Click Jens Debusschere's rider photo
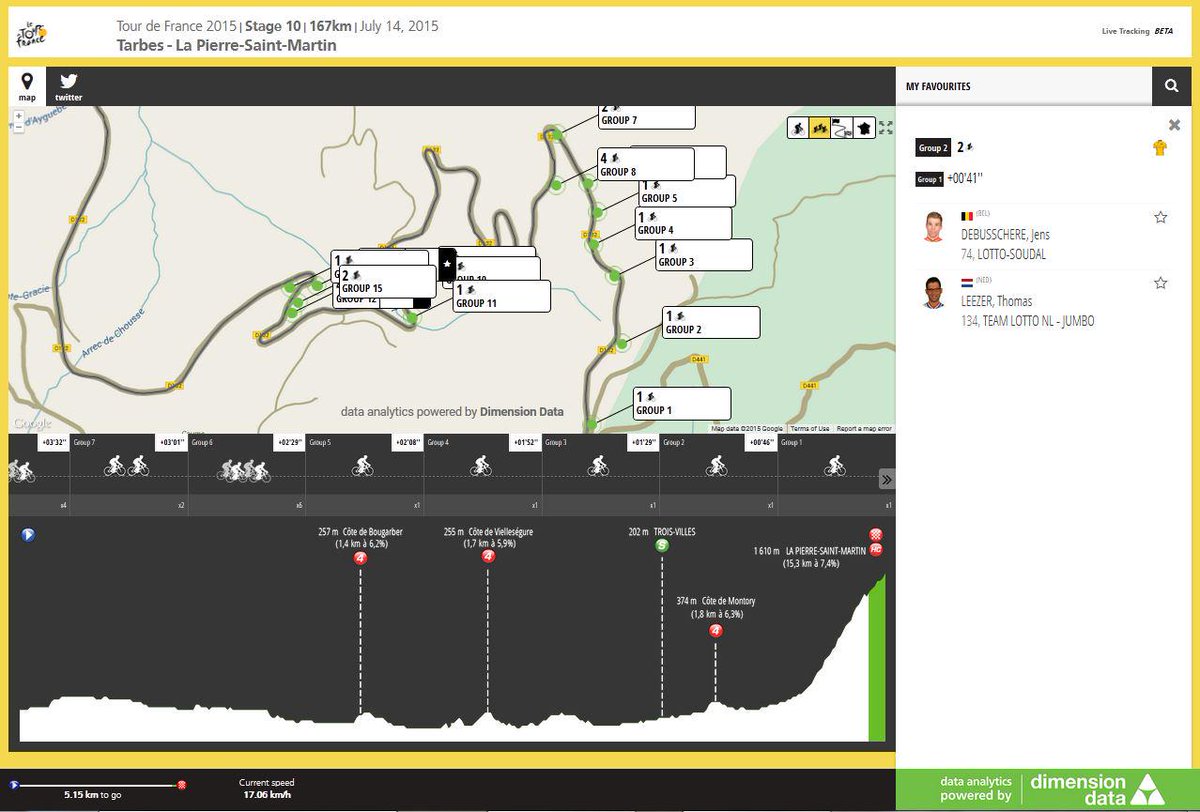Screen dimensions: 1200x812 [x=934, y=226]
